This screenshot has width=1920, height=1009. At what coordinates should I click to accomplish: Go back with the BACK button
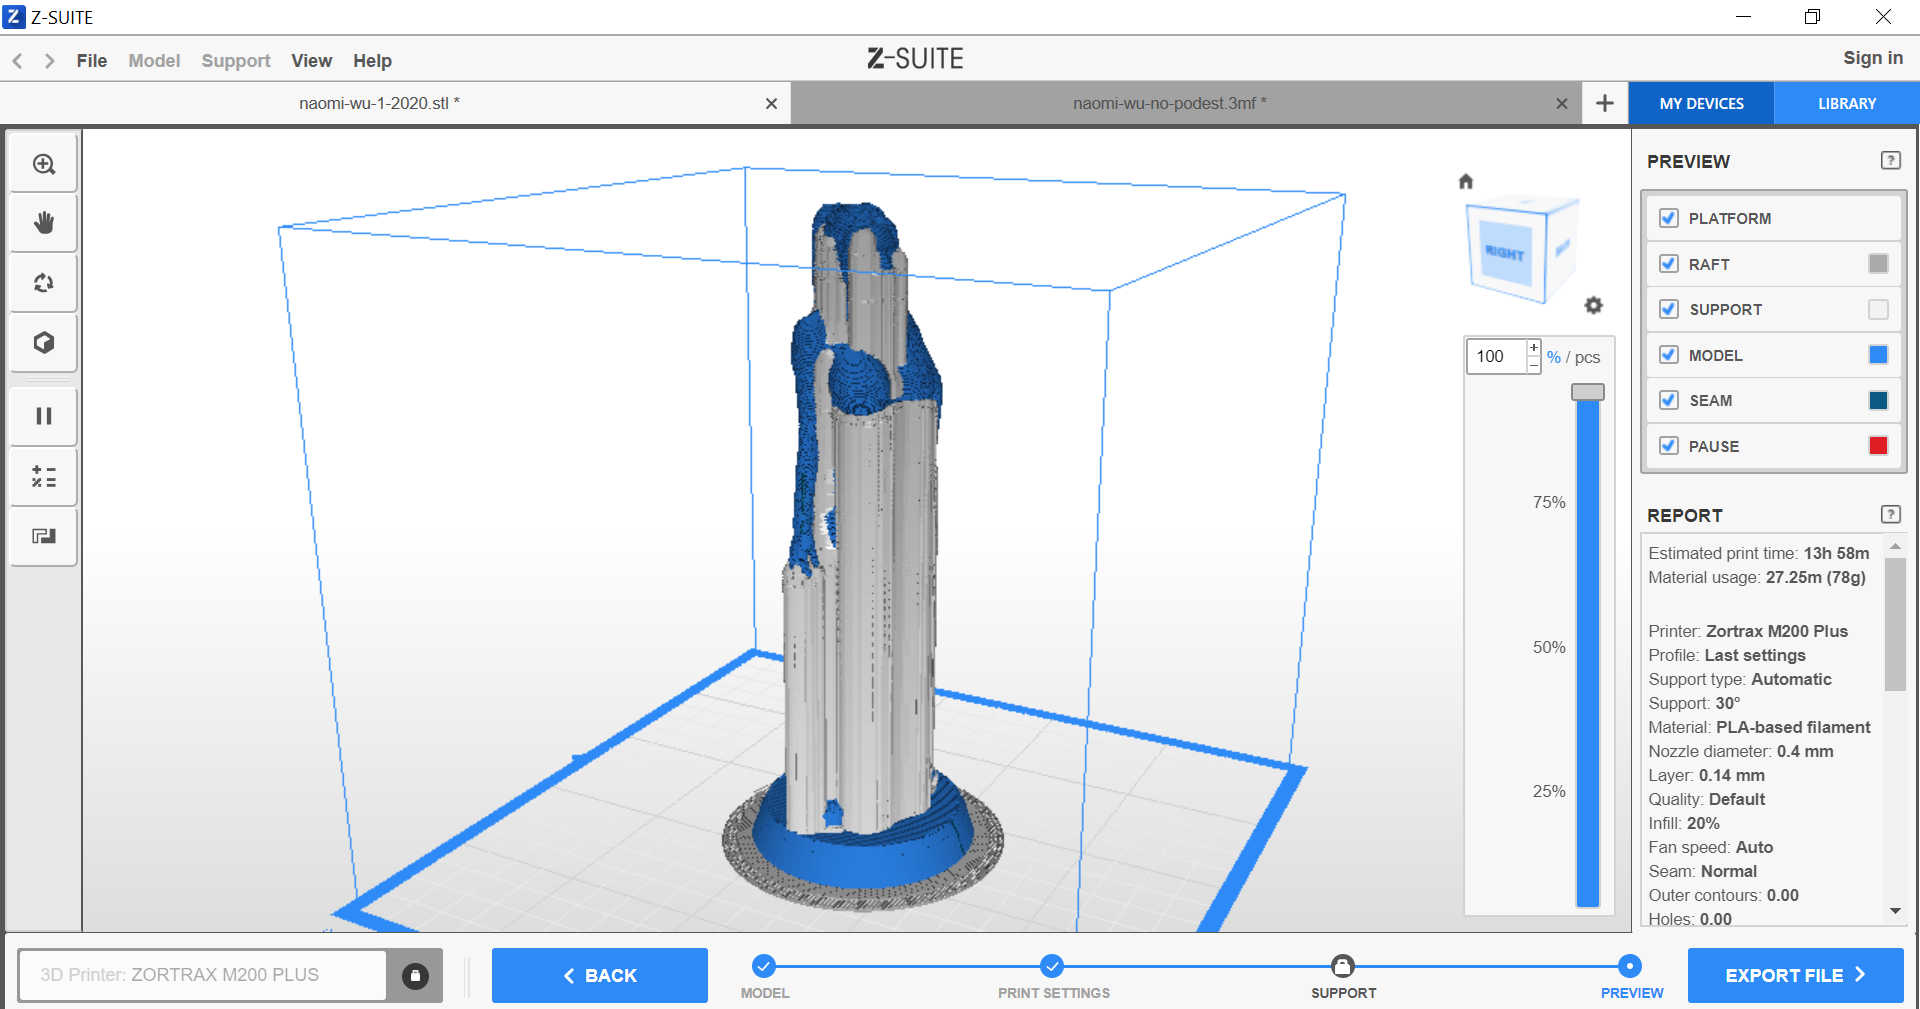600,975
